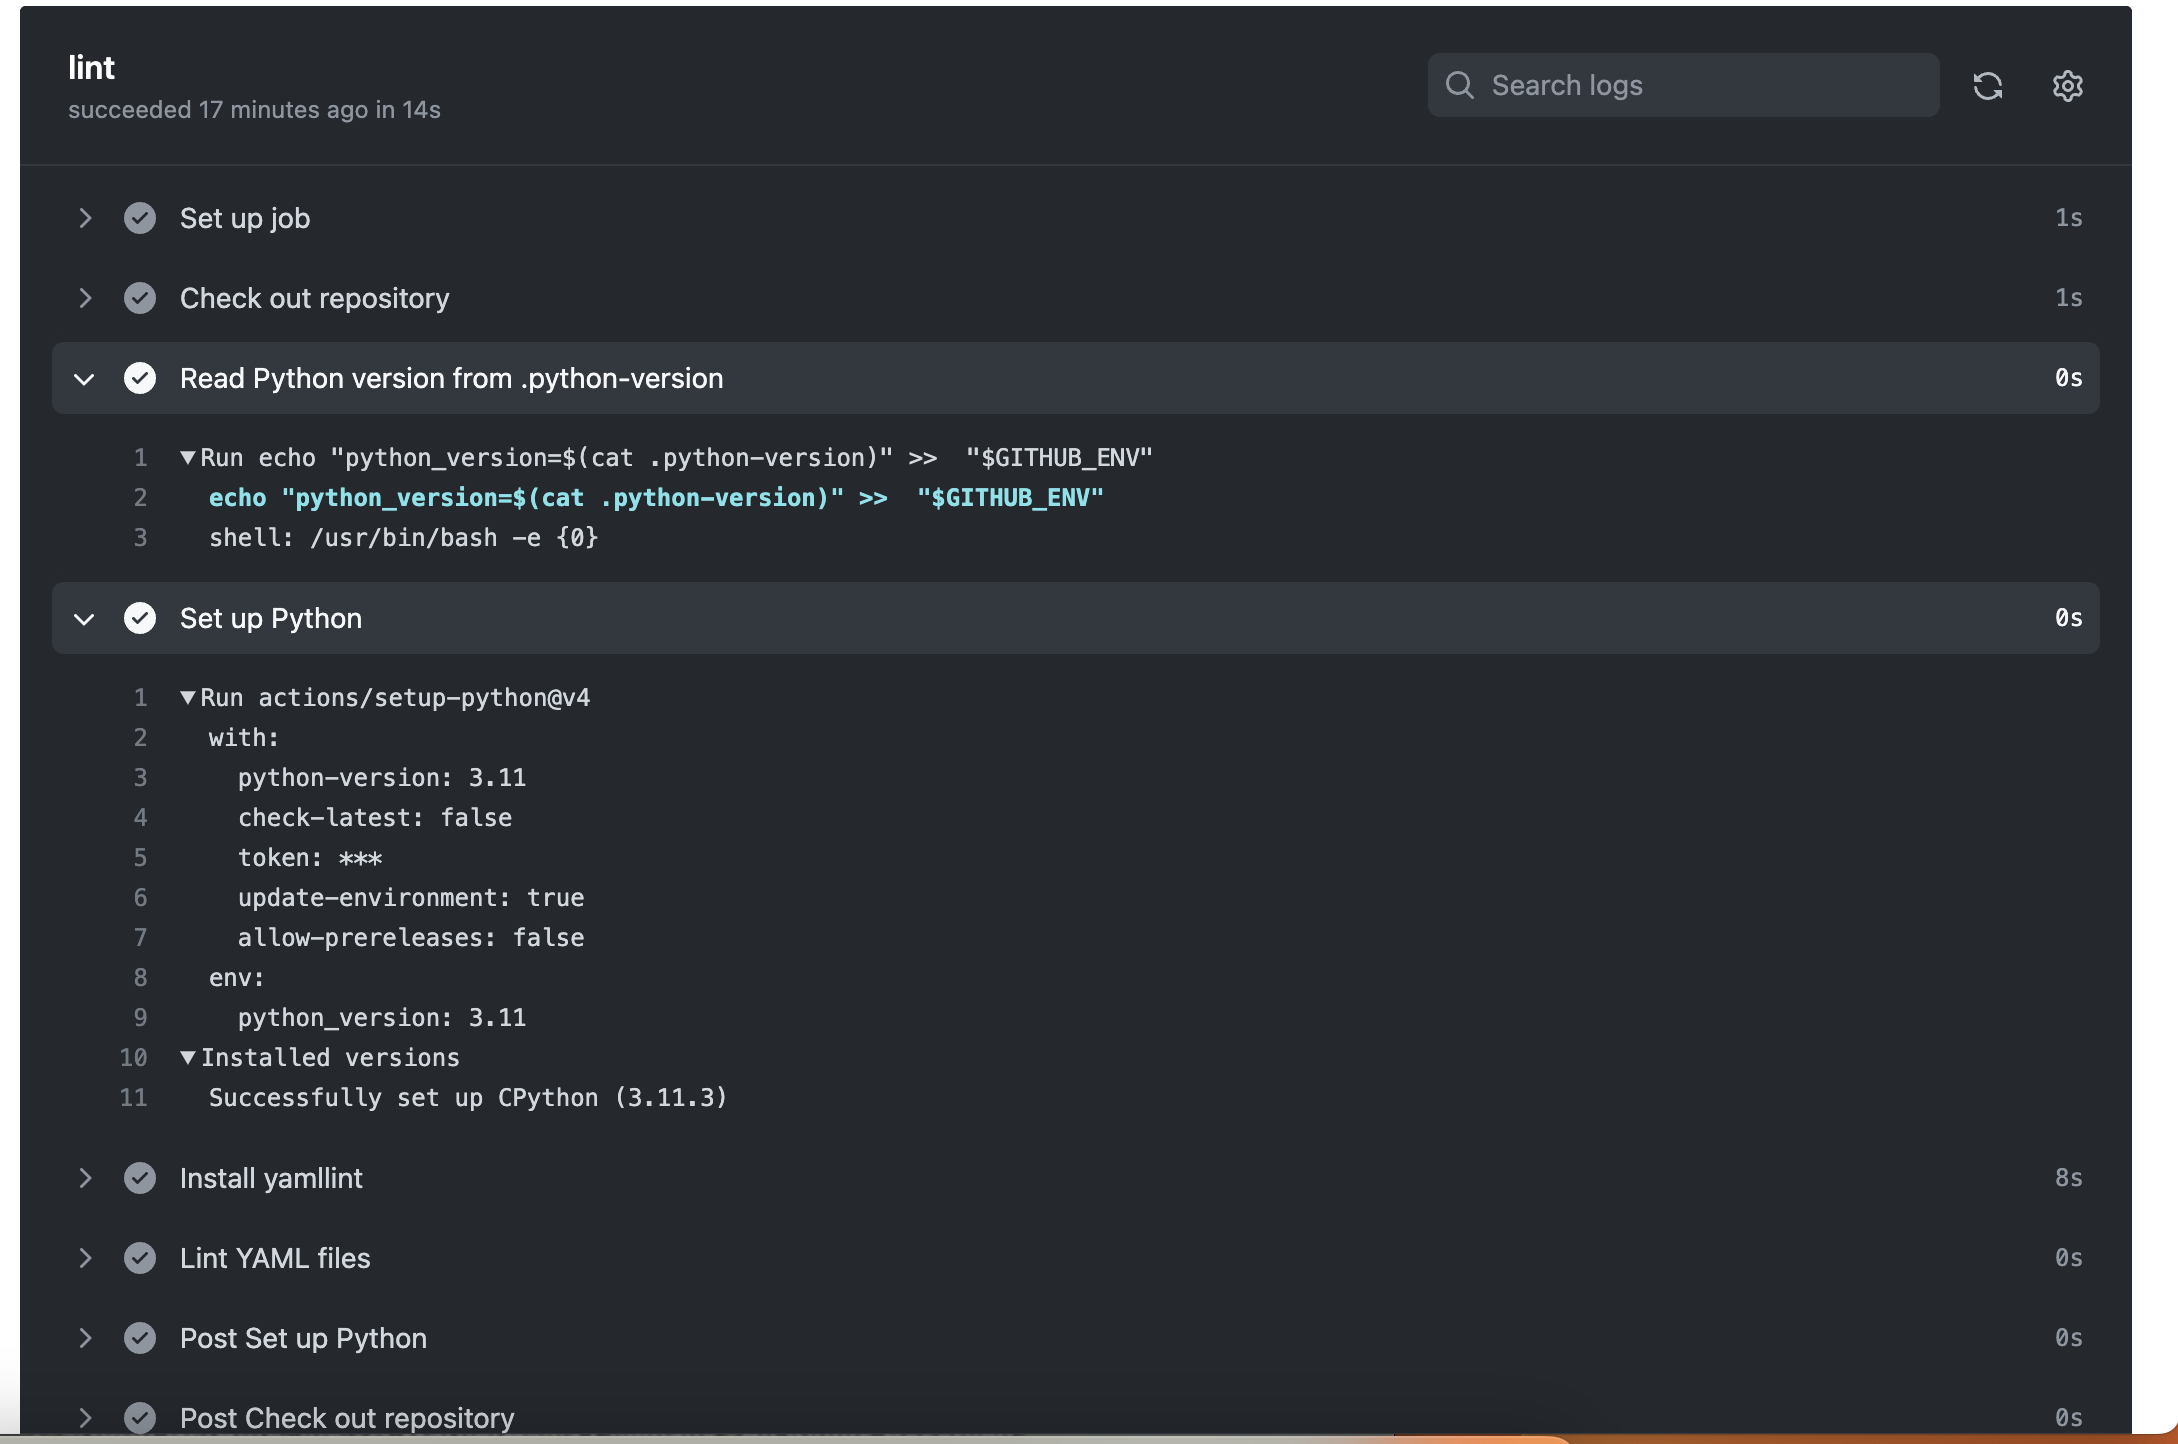The height and width of the screenshot is (1444, 2178).
Task: Expand the Set up job step
Action: [85, 218]
